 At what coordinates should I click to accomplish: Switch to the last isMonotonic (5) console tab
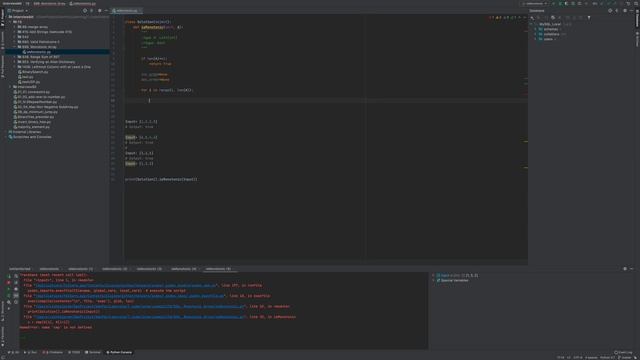click(x=218, y=269)
